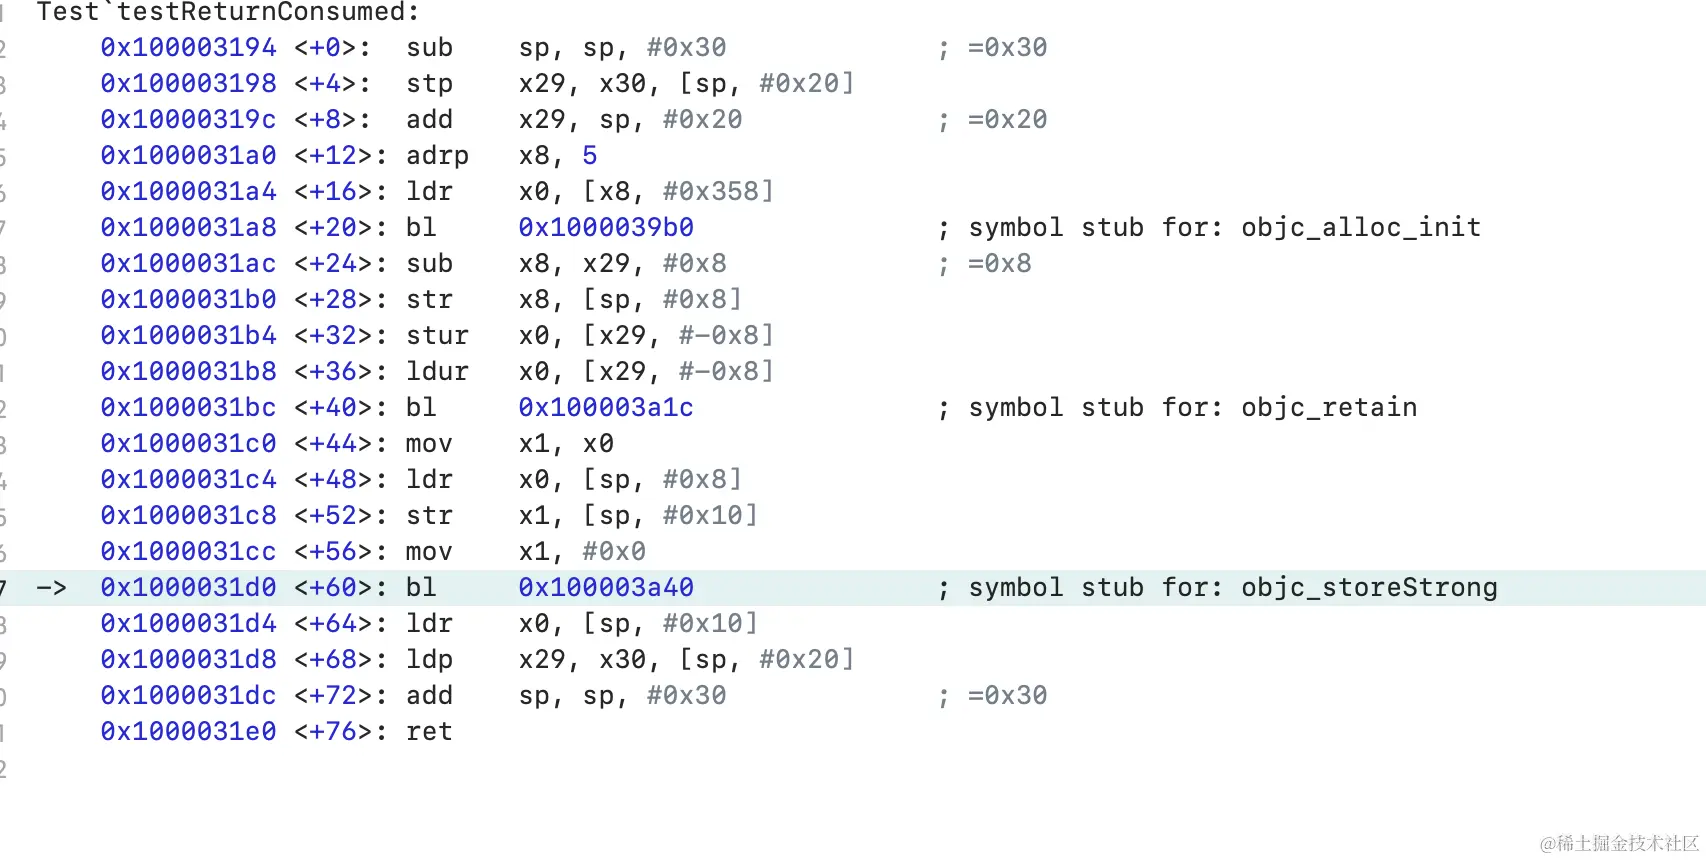Image resolution: width=1706 pixels, height=860 pixels.
Task: Select address 0x100003198 on the stp line
Action: click(x=188, y=84)
